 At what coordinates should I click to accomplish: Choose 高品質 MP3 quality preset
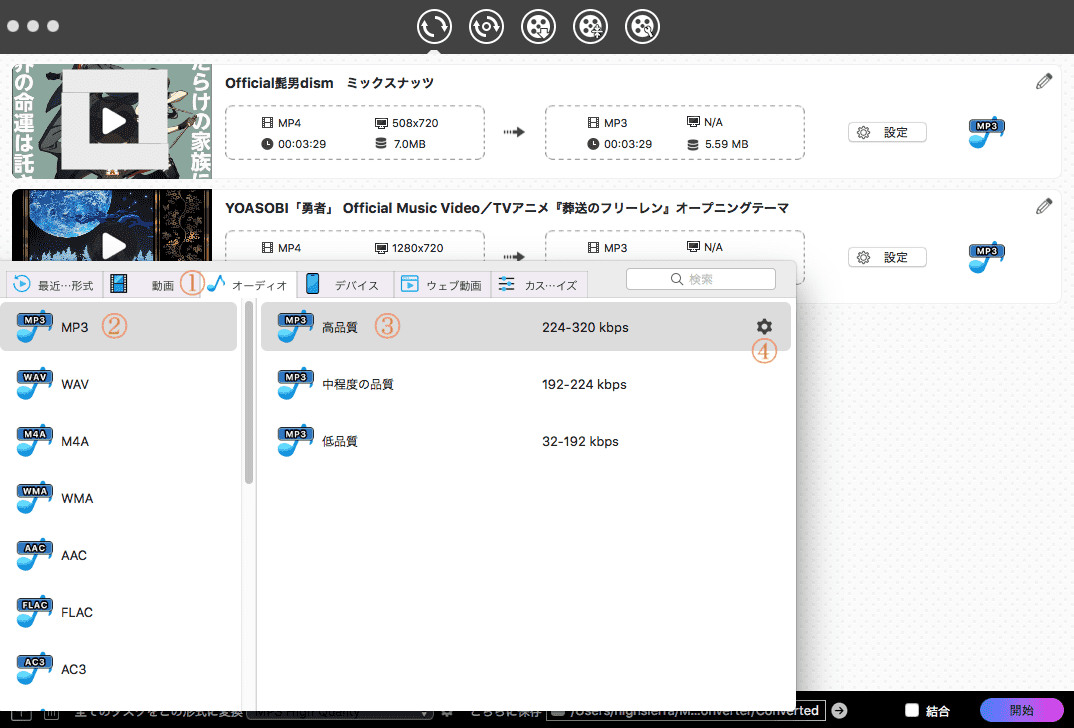click(x=526, y=327)
